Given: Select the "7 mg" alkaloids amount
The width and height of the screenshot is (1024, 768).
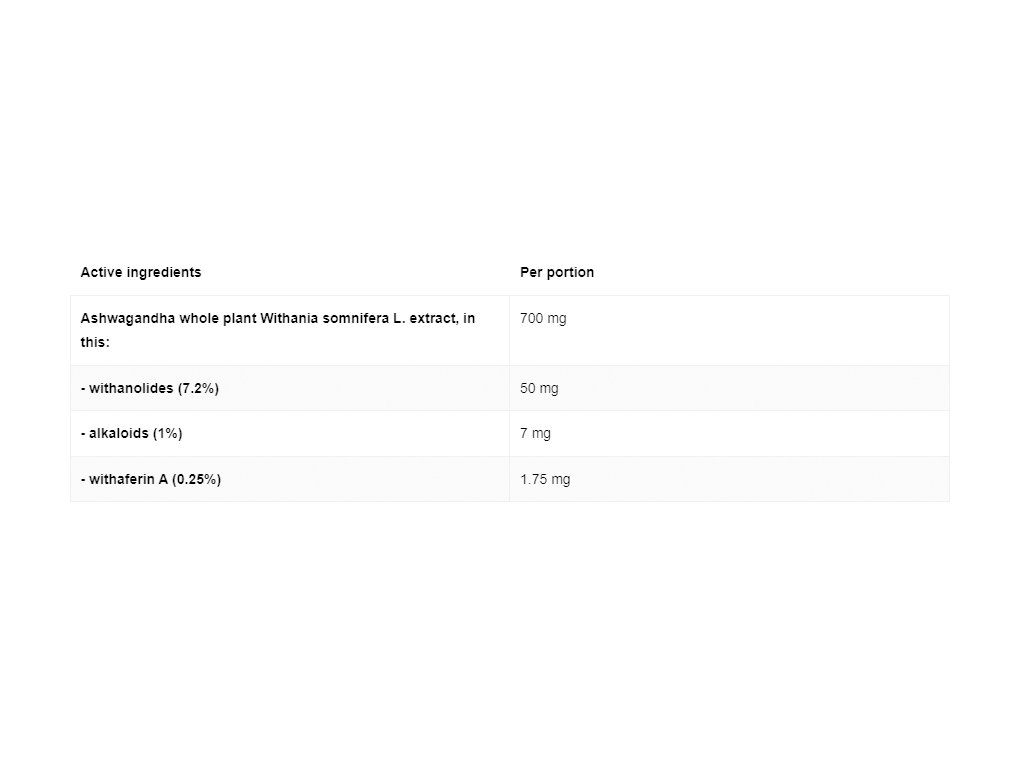Looking at the screenshot, I should coord(535,433).
